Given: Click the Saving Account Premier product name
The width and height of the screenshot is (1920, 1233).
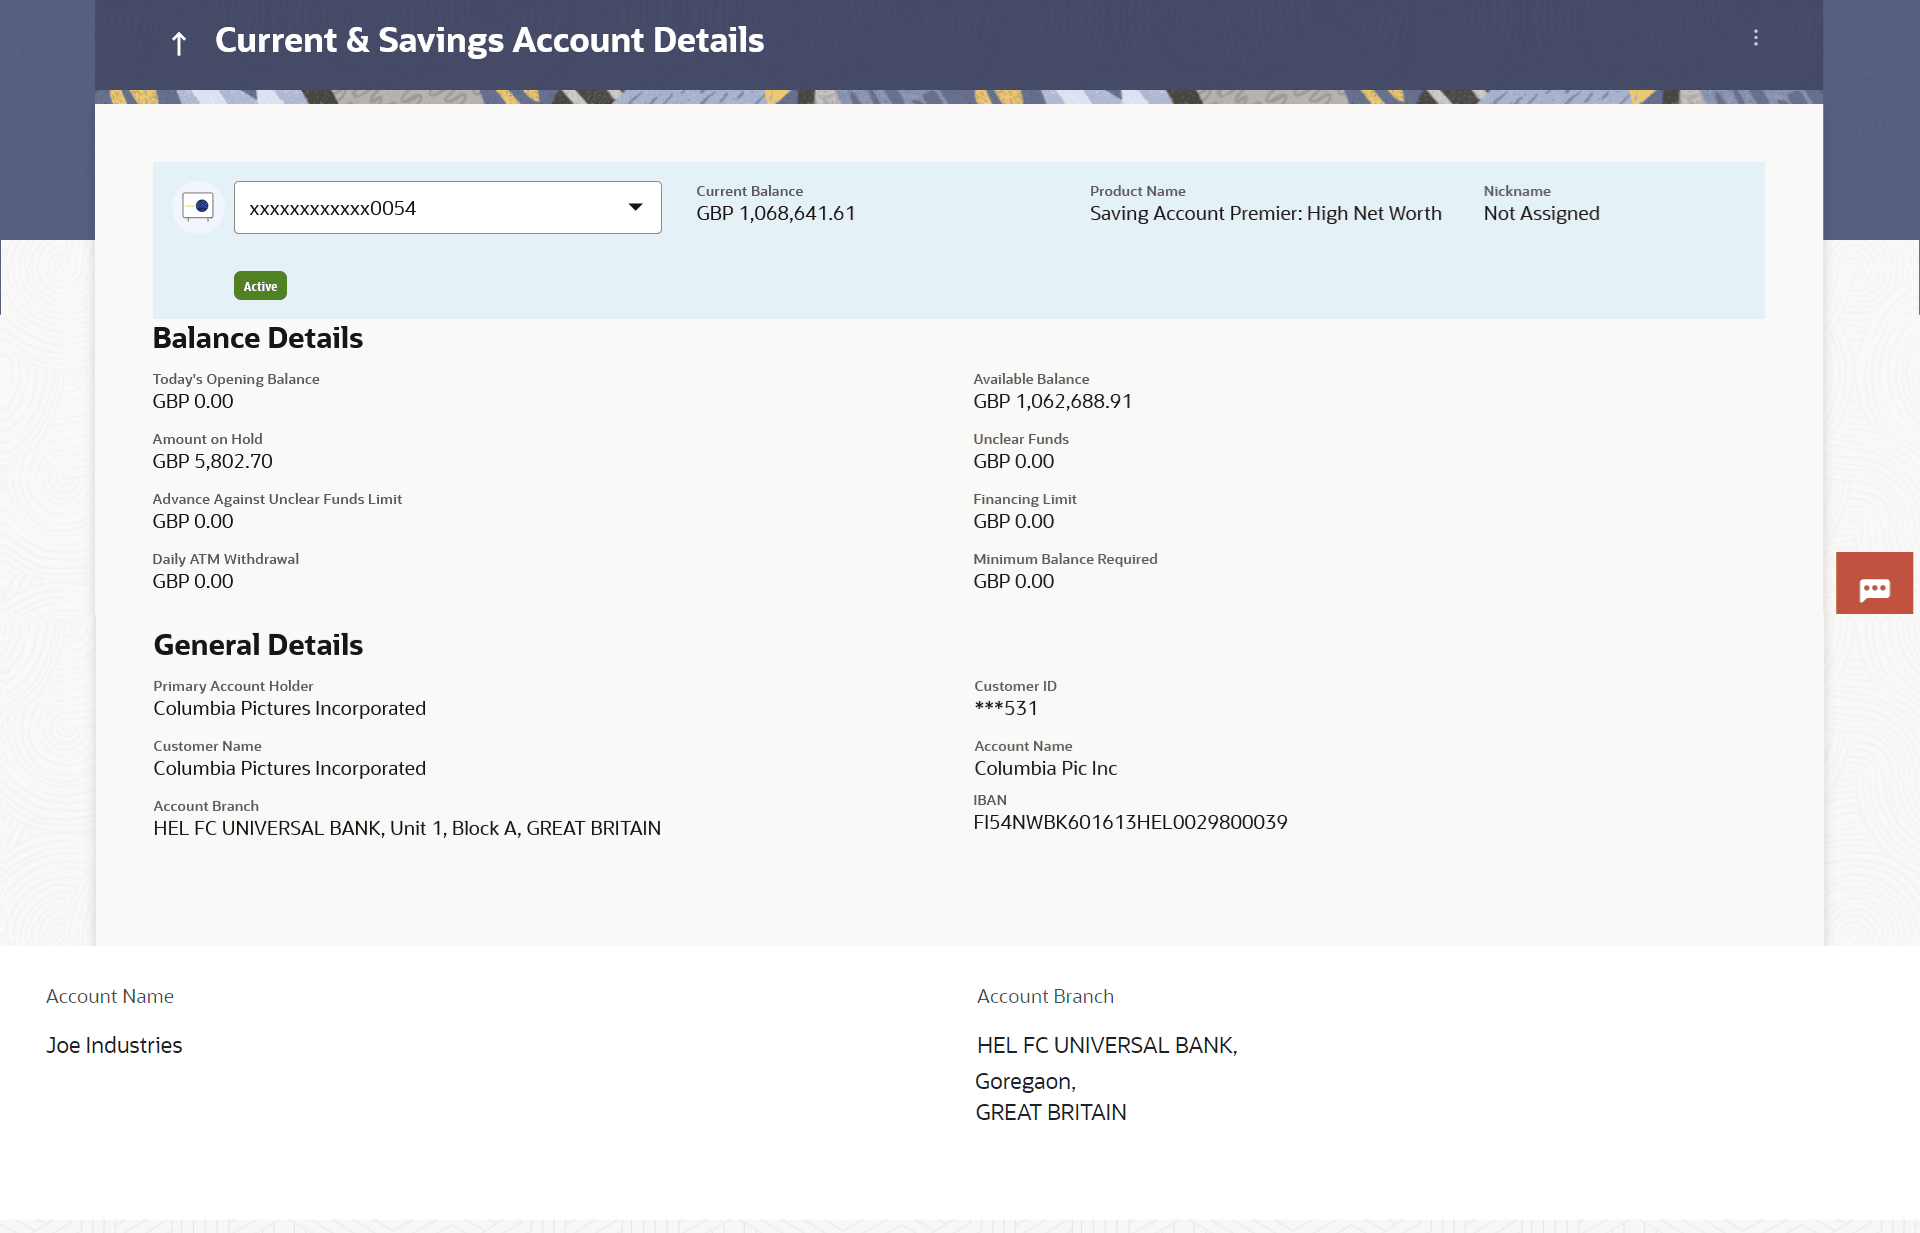Looking at the screenshot, I should (x=1265, y=213).
